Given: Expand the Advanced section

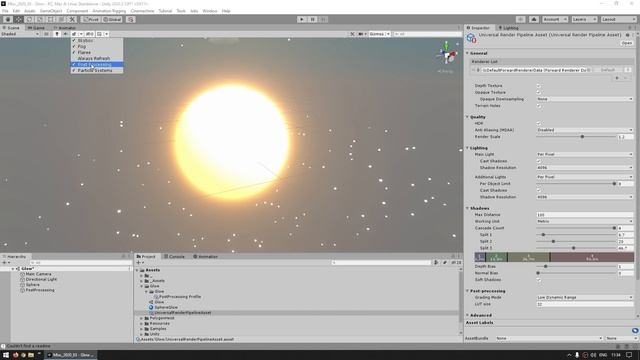Looking at the screenshot, I should click(468, 315).
